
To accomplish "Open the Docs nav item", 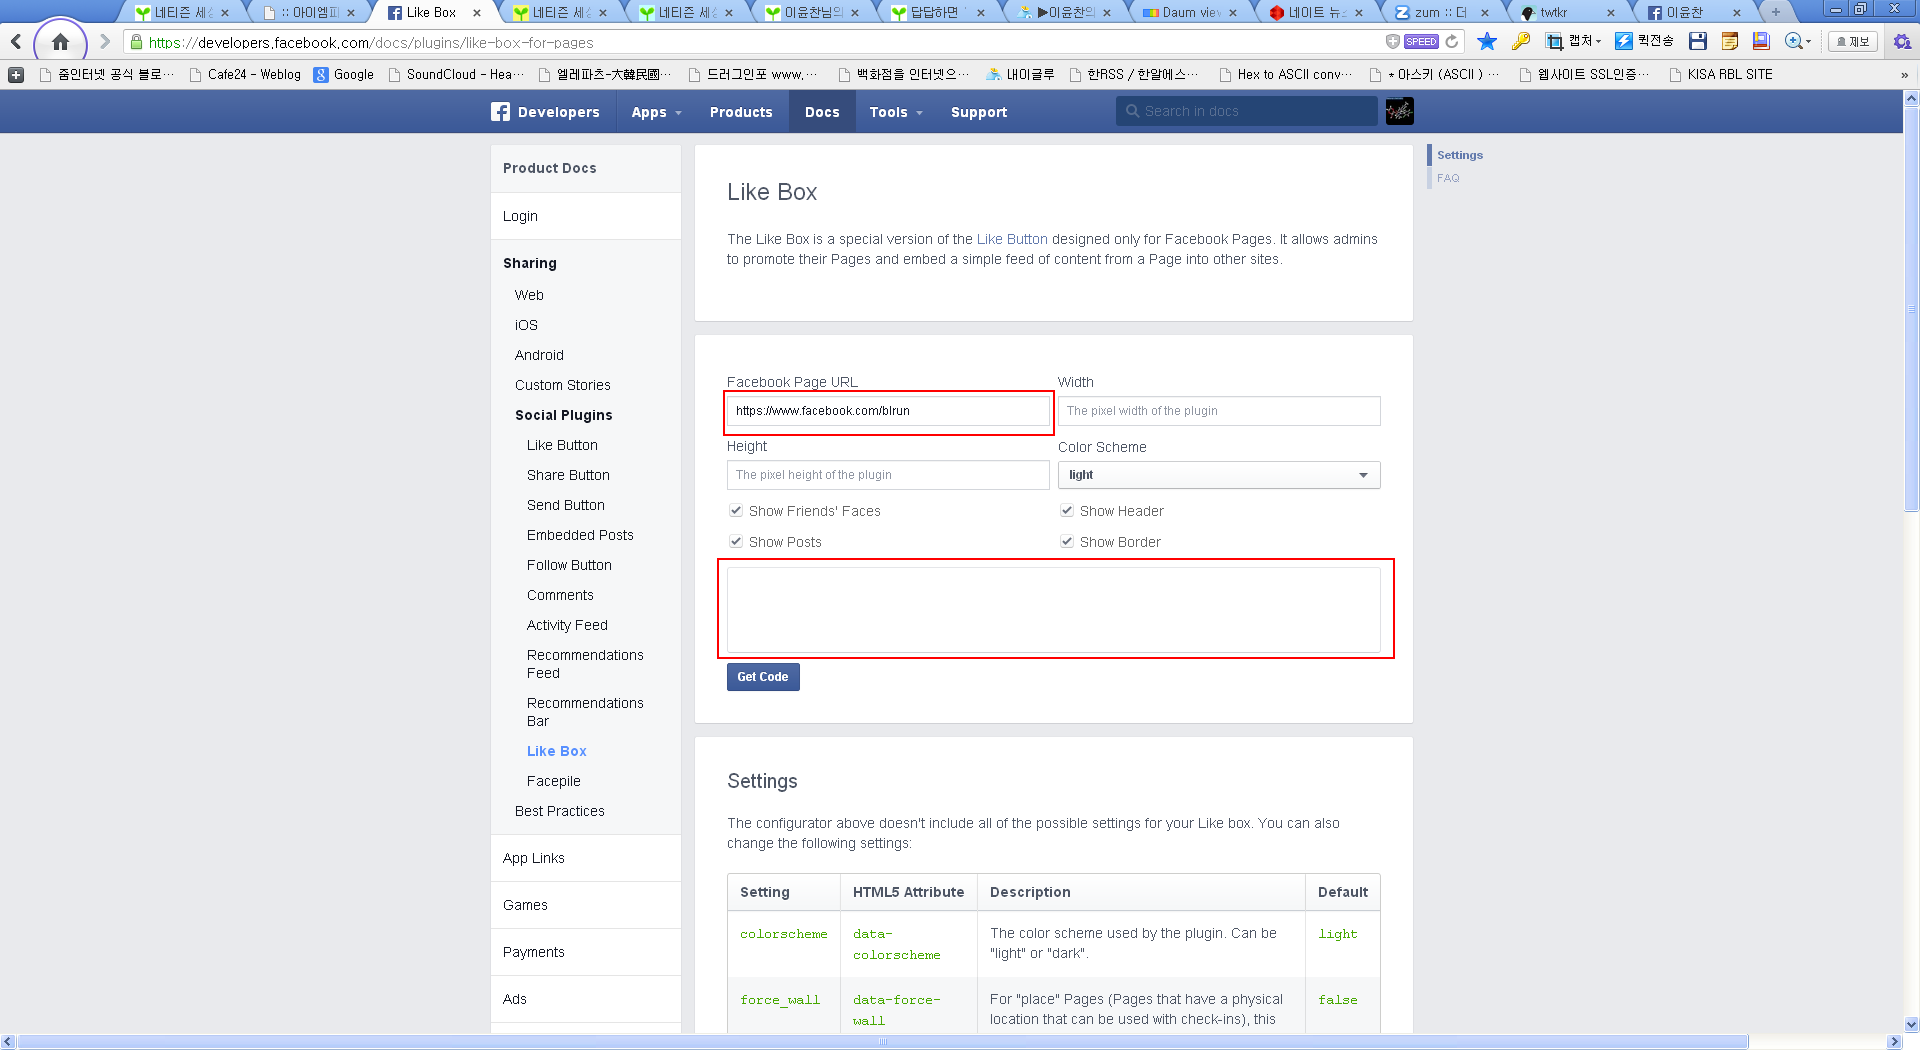I will (822, 112).
